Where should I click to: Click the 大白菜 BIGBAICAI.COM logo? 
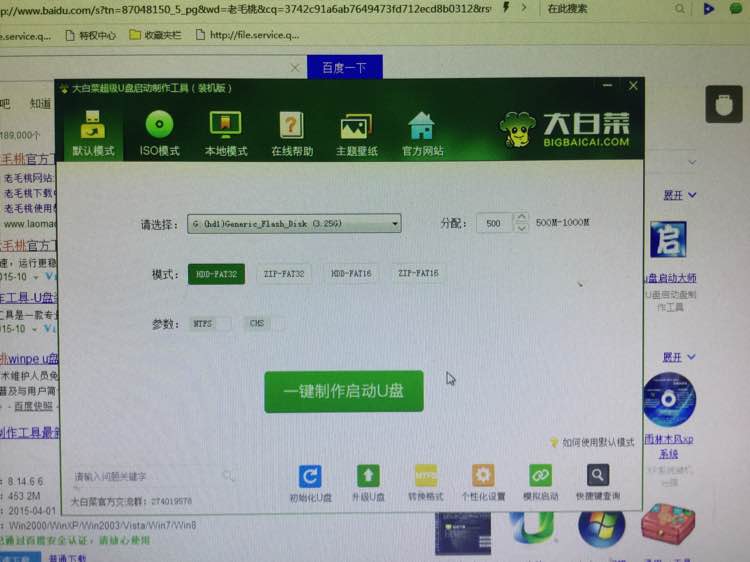pyautogui.click(x=564, y=129)
